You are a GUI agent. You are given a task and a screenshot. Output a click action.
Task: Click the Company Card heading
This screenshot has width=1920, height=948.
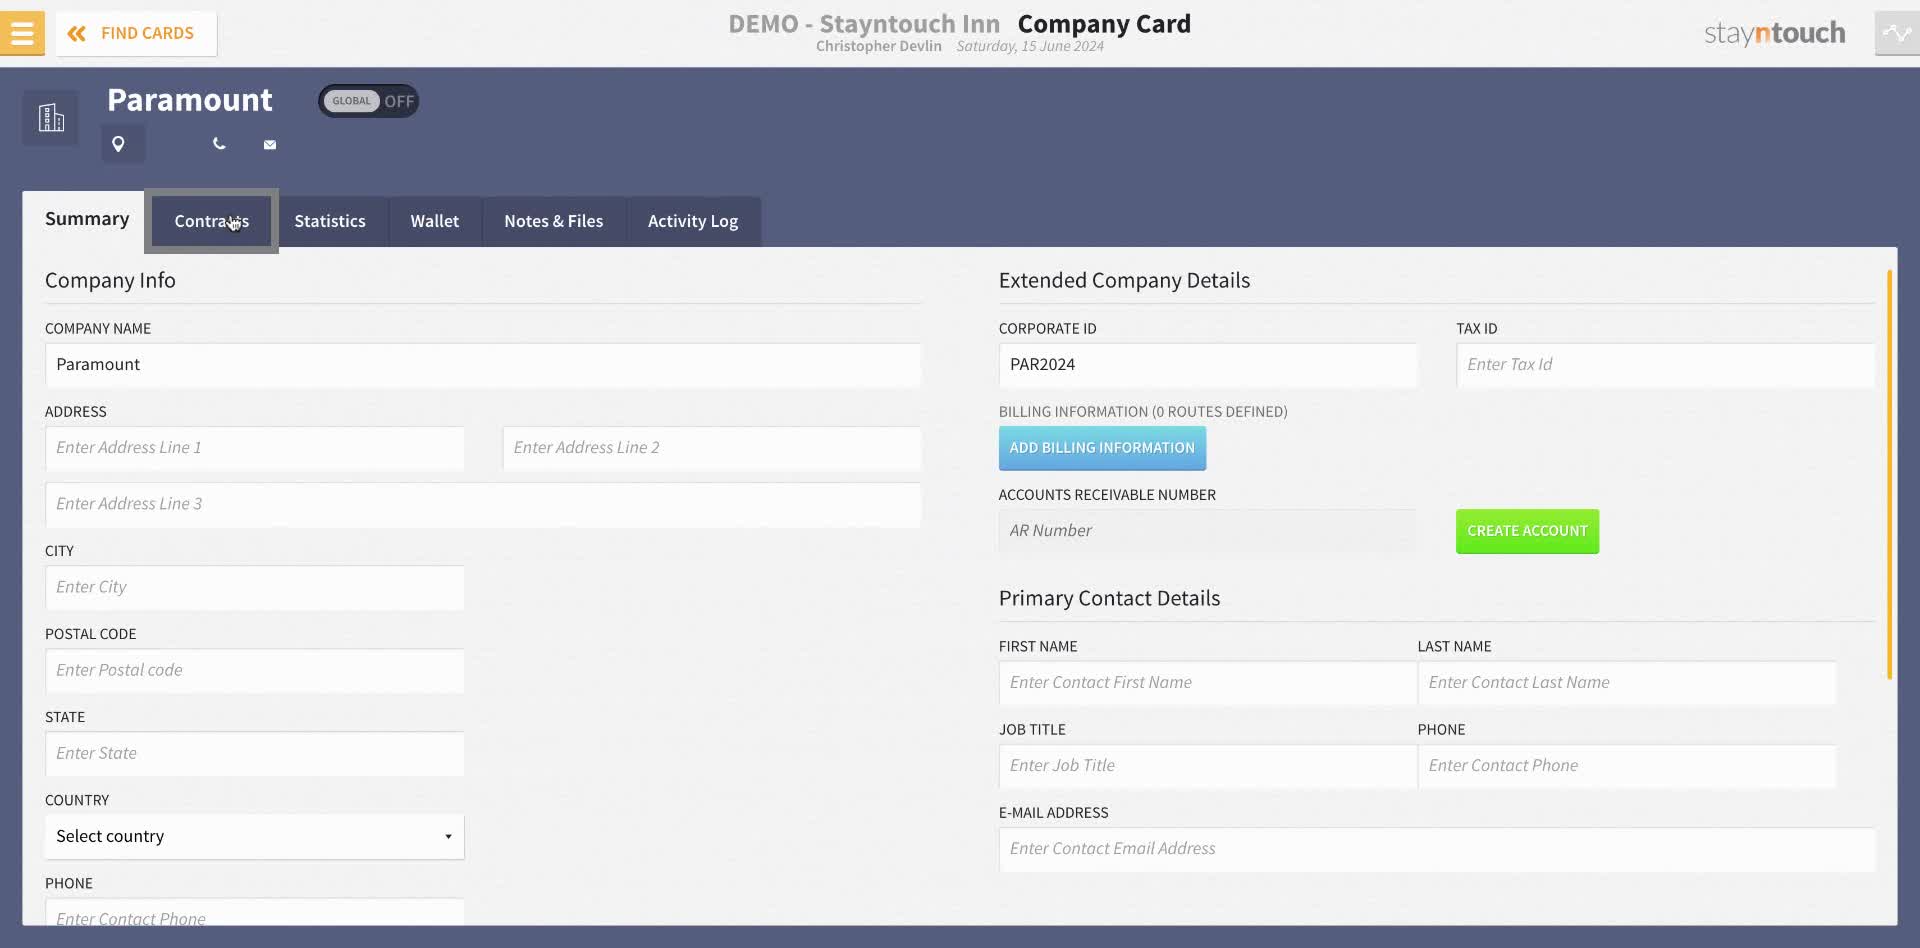[x=1104, y=24]
